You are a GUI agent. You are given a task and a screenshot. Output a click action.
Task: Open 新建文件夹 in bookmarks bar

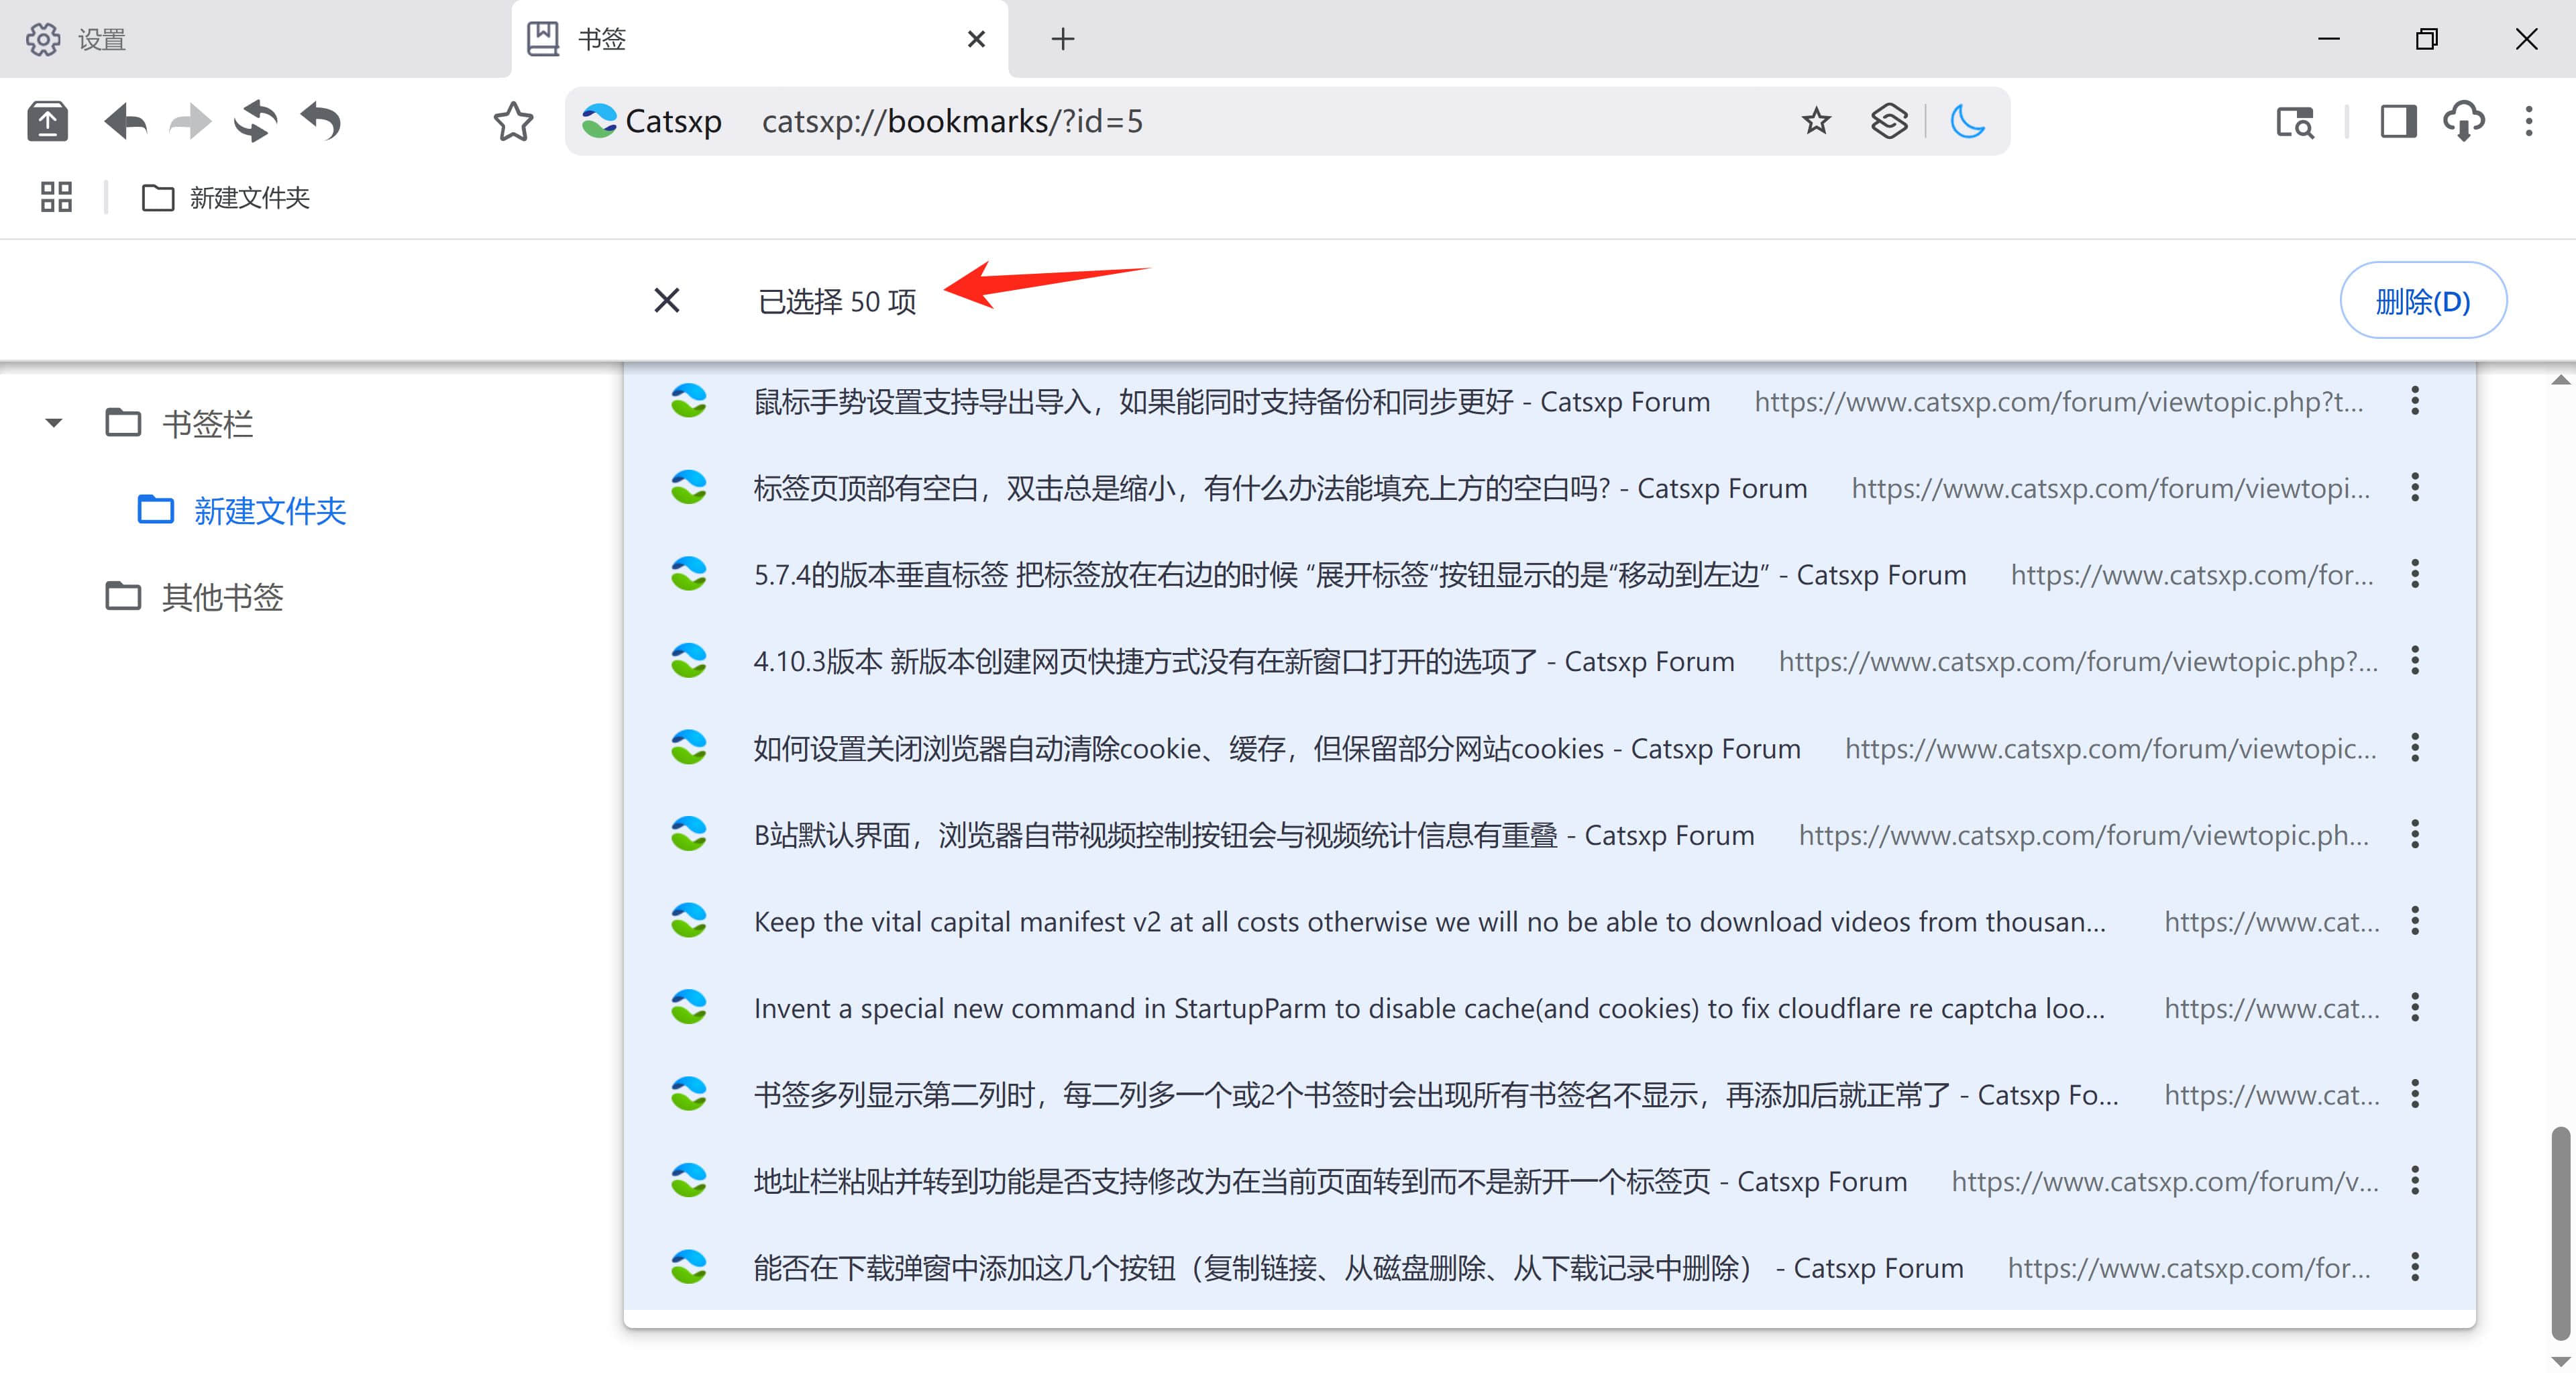226,198
